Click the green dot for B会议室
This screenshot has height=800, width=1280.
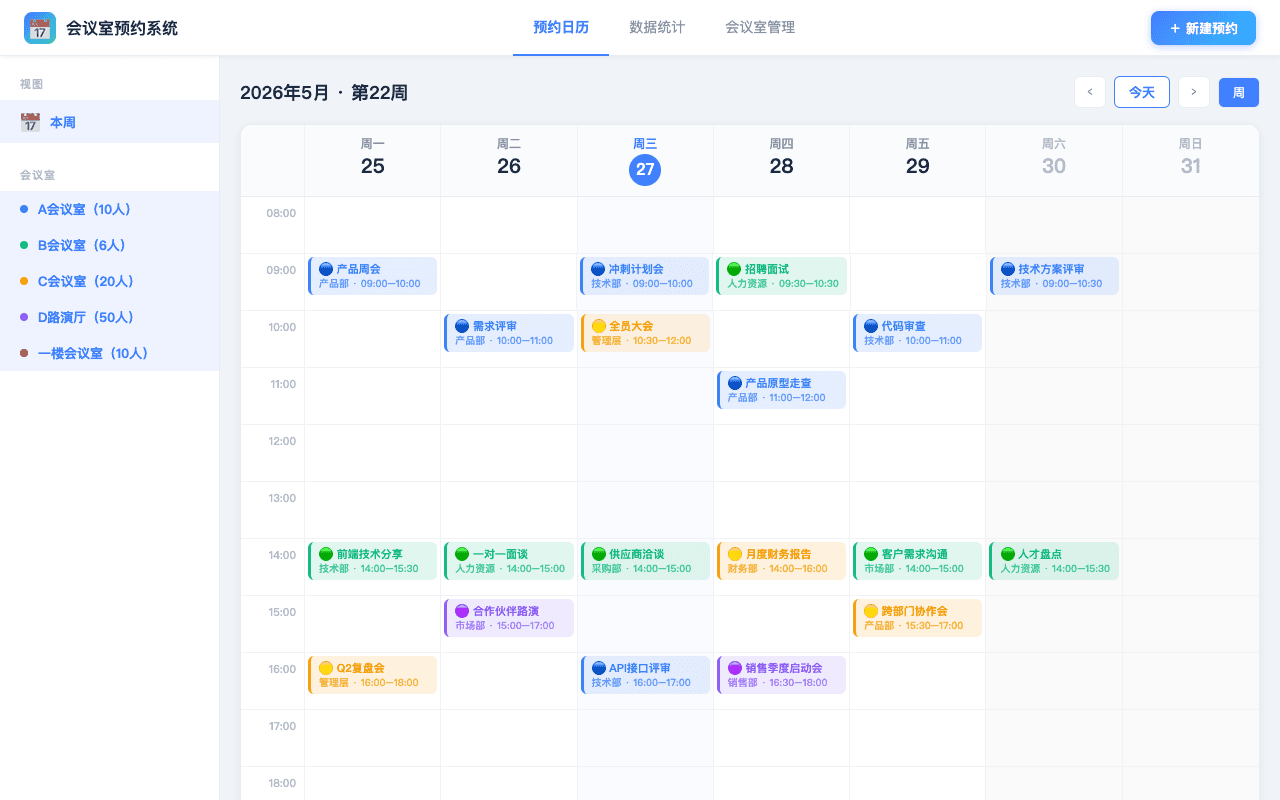(24, 245)
